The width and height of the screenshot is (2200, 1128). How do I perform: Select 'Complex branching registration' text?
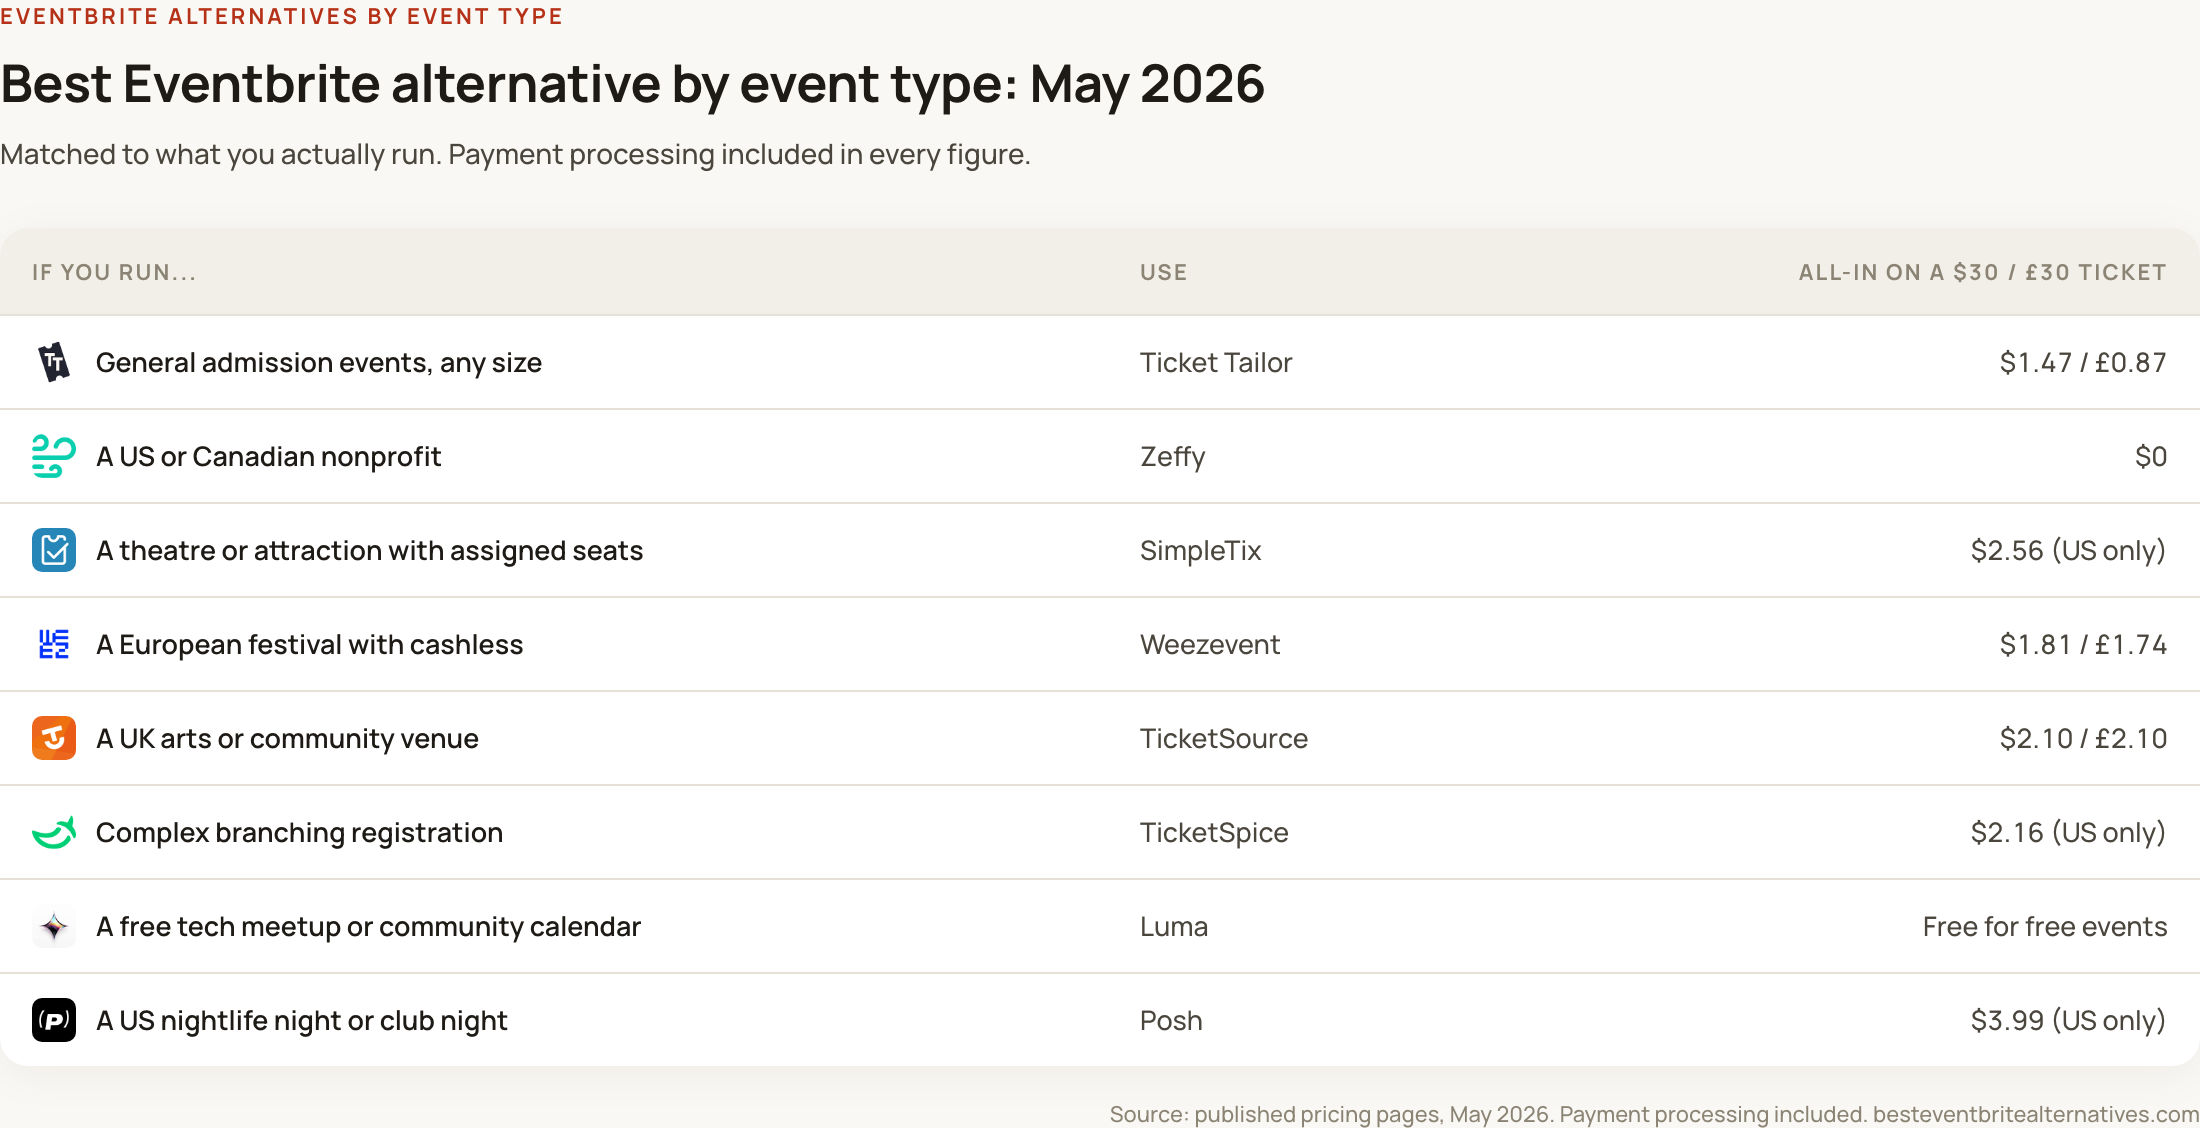pyautogui.click(x=299, y=833)
